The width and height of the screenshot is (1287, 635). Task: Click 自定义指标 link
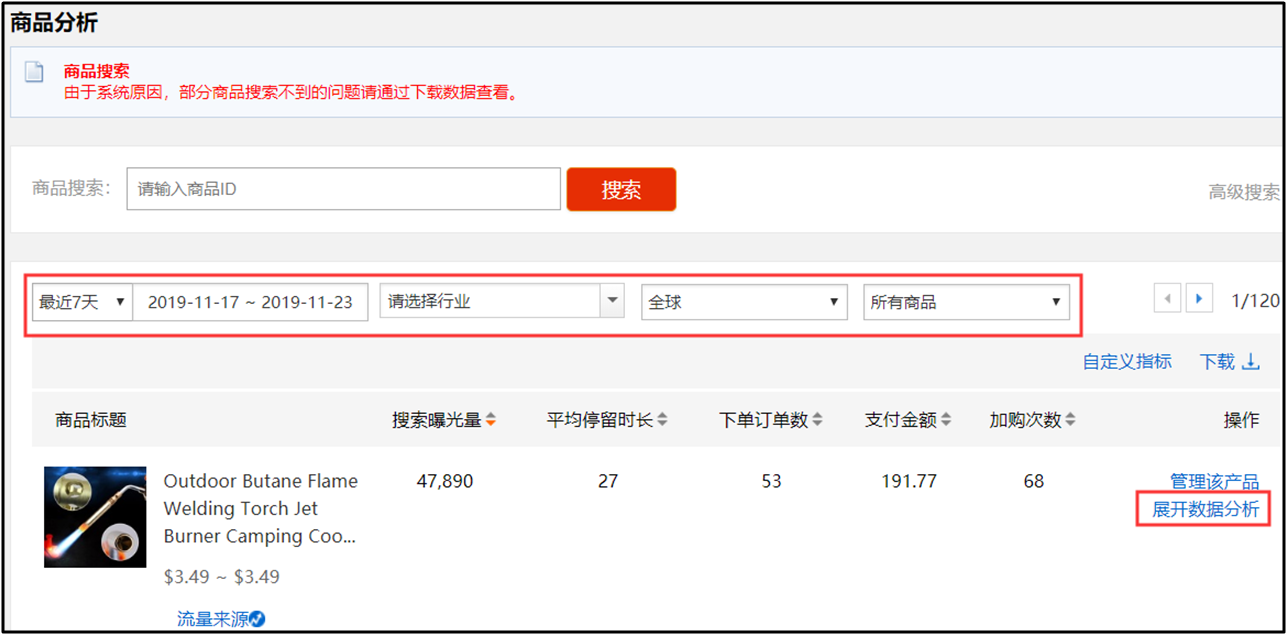coord(1127,362)
